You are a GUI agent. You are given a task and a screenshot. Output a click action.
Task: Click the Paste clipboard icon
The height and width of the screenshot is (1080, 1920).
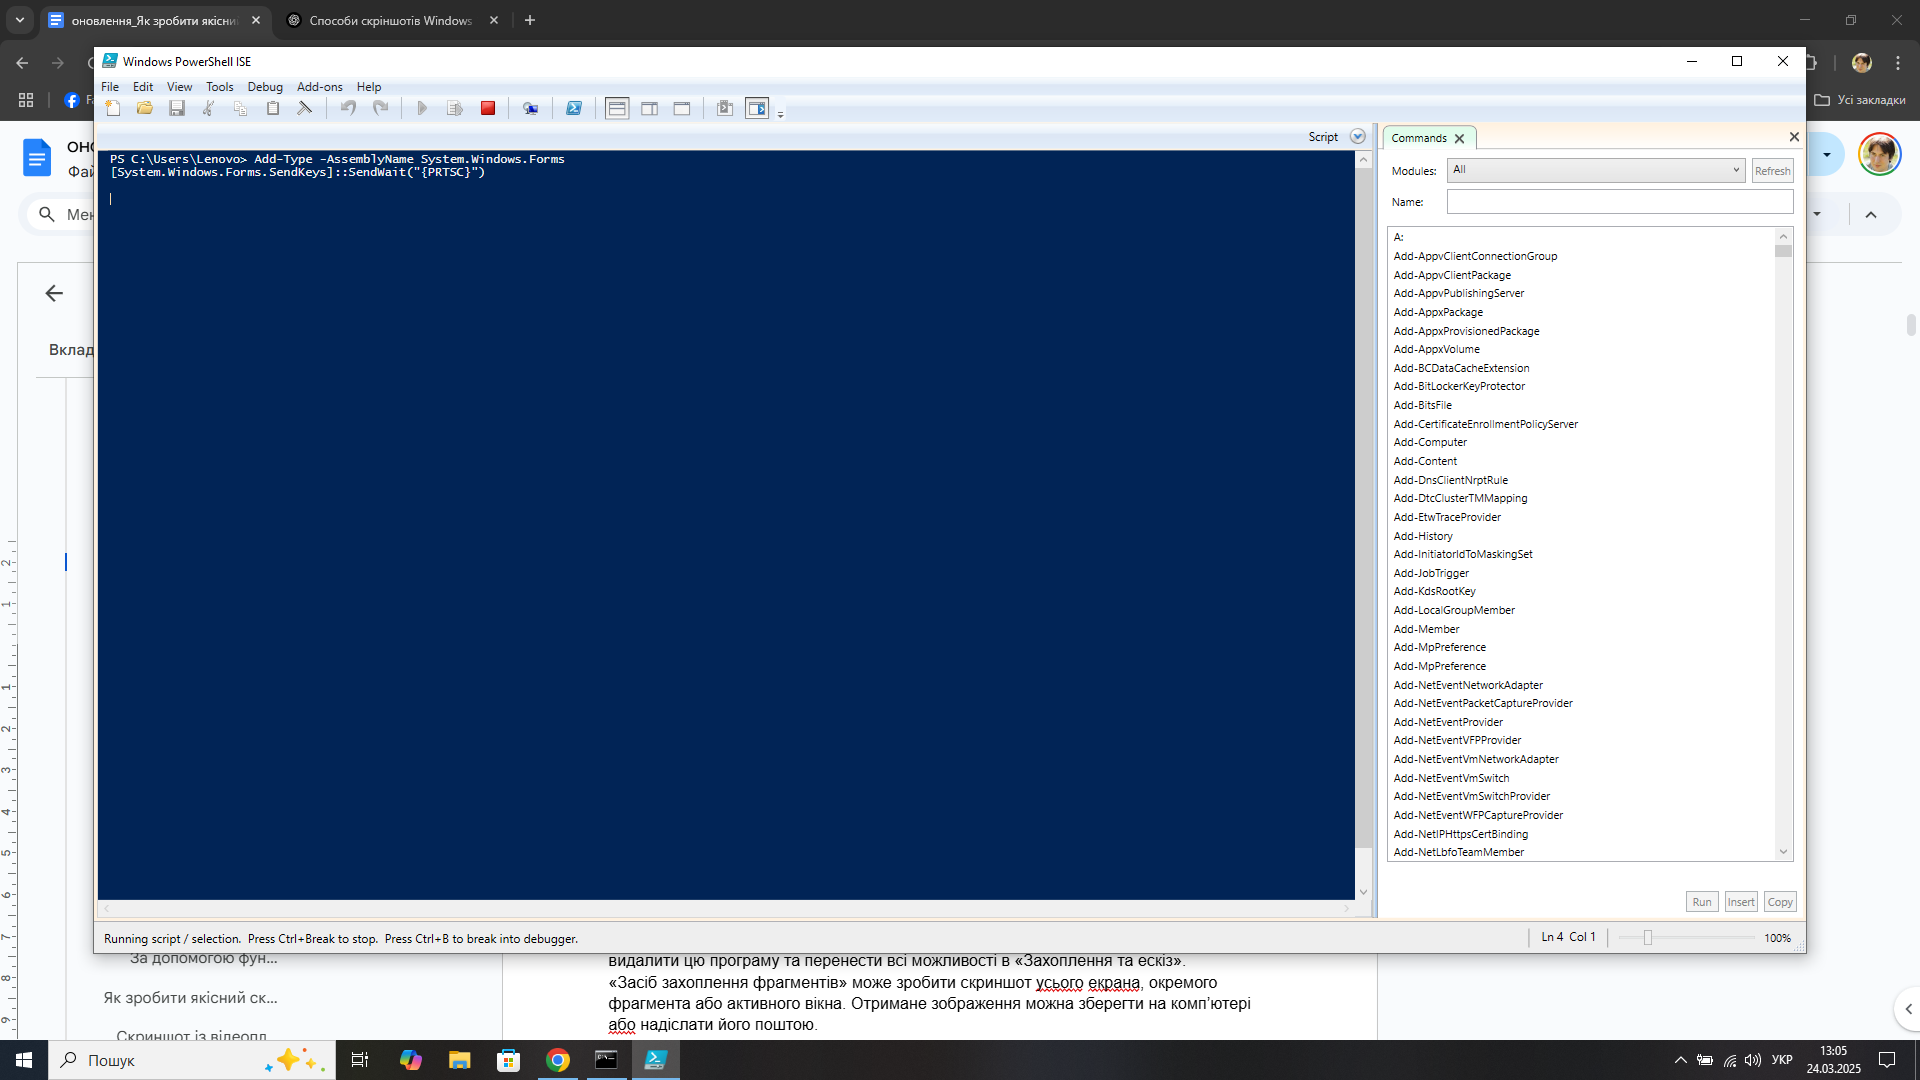tap(273, 108)
